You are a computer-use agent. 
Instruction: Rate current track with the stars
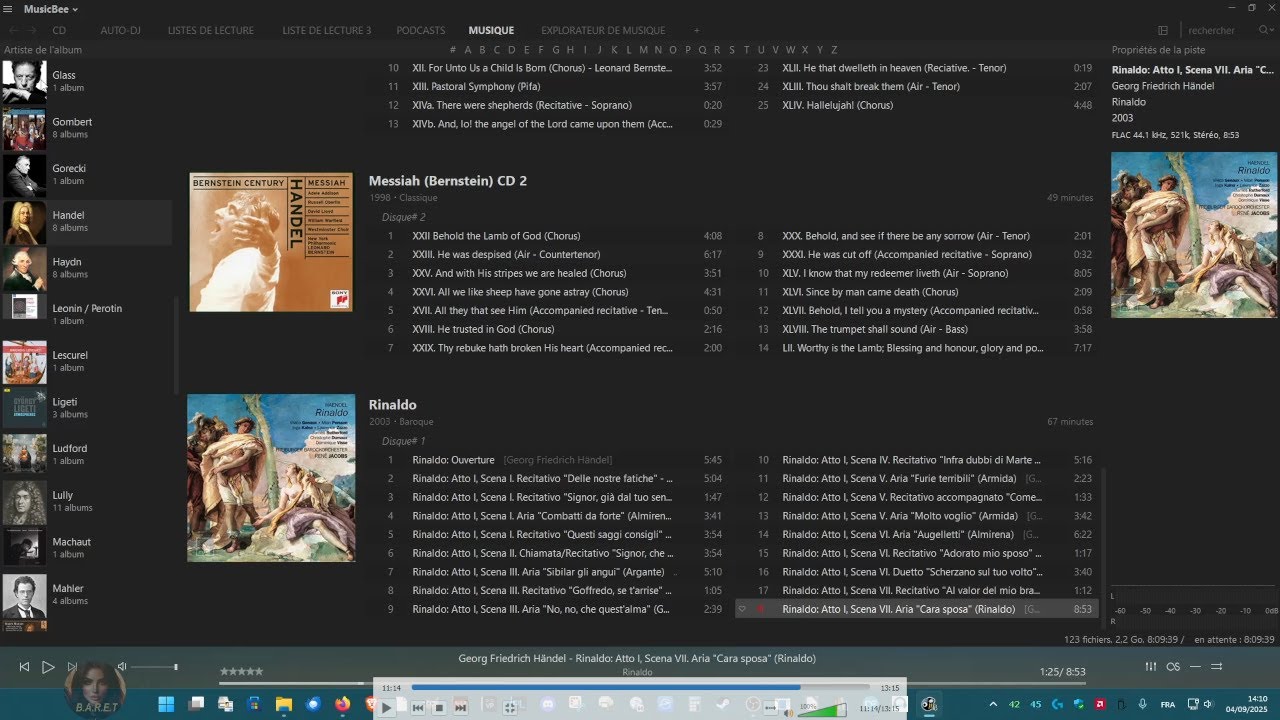coord(241,672)
